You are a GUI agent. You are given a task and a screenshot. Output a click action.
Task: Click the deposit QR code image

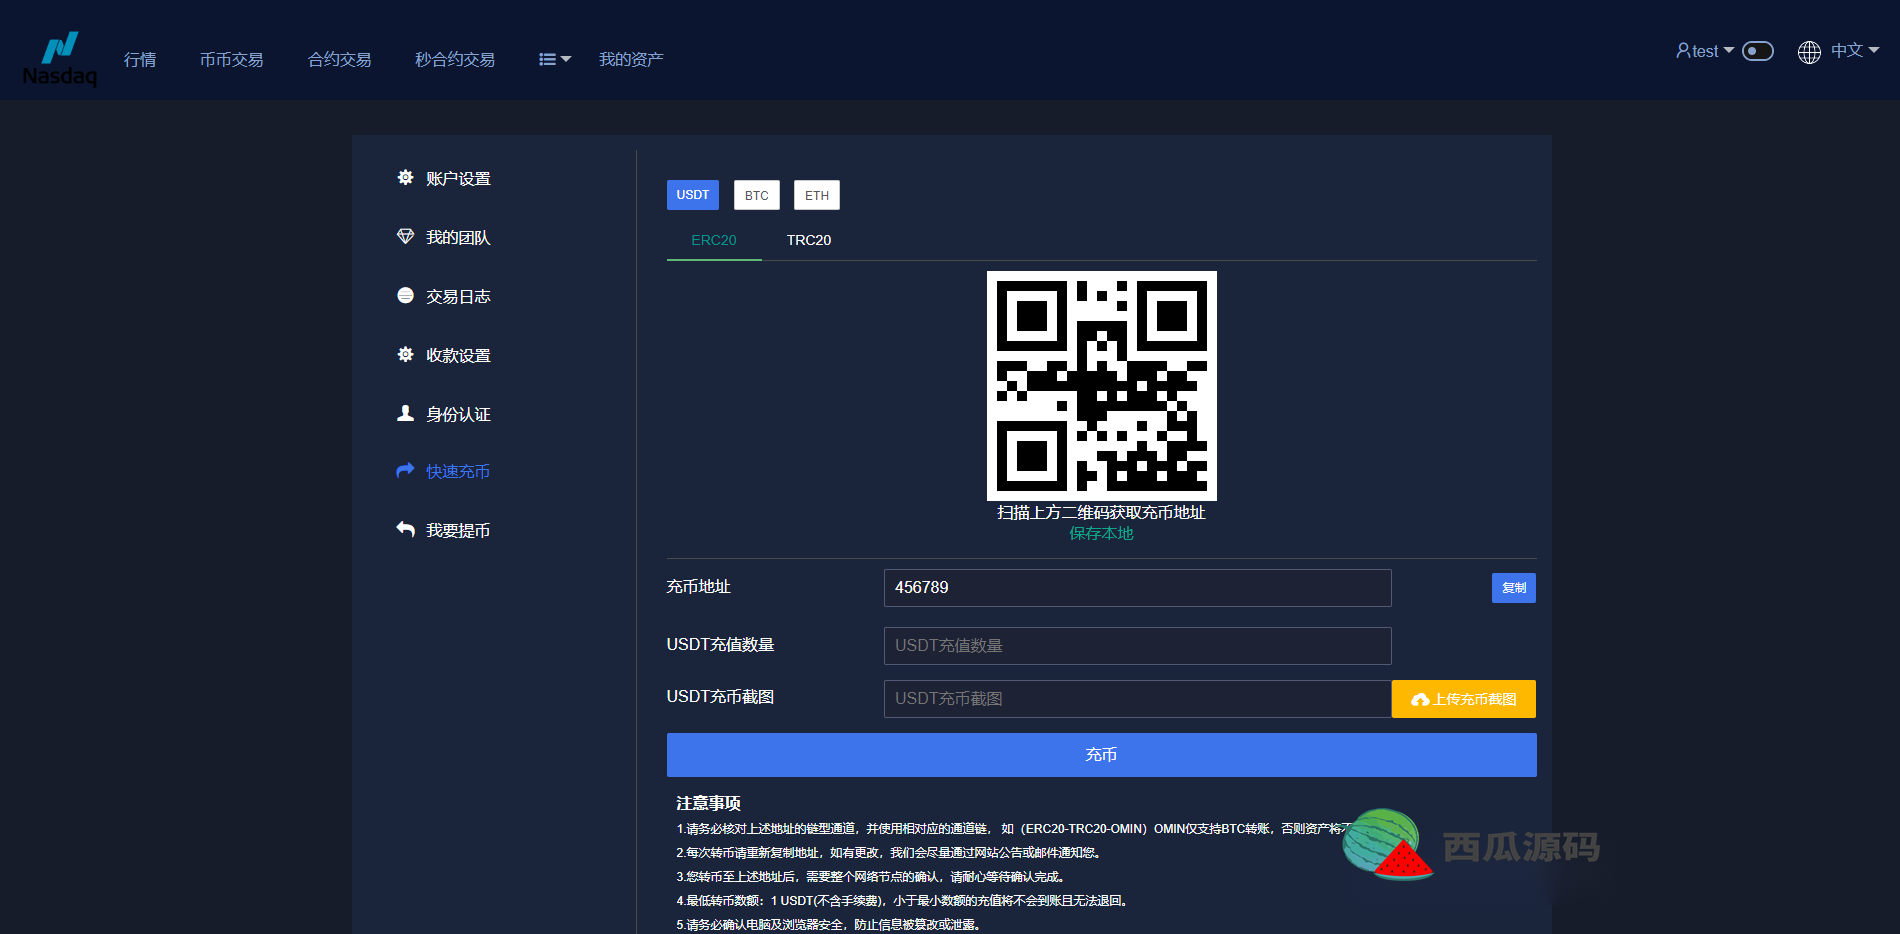[x=1102, y=386]
